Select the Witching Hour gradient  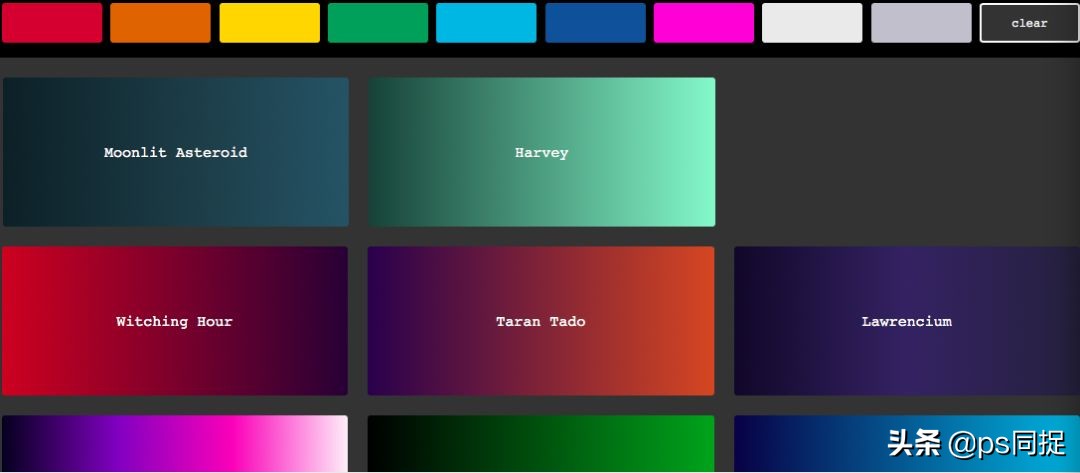click(x=175, y=321)
